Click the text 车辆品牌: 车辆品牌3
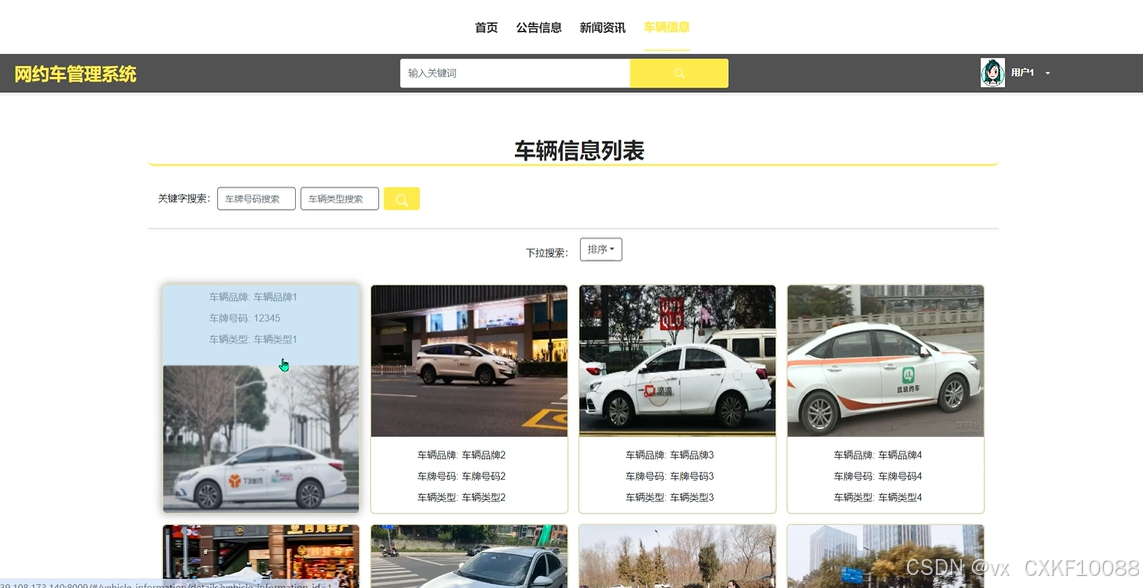The image size is (1143, 588). pyautogui.click(x=670, y=455)
